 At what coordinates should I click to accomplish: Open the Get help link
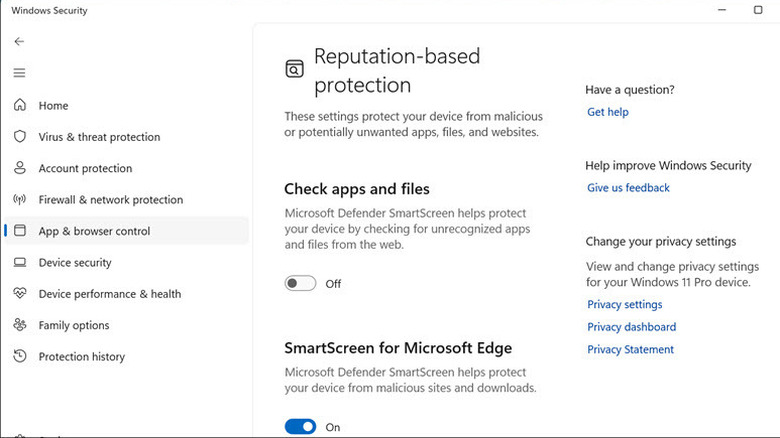click(x=608, y=112)
